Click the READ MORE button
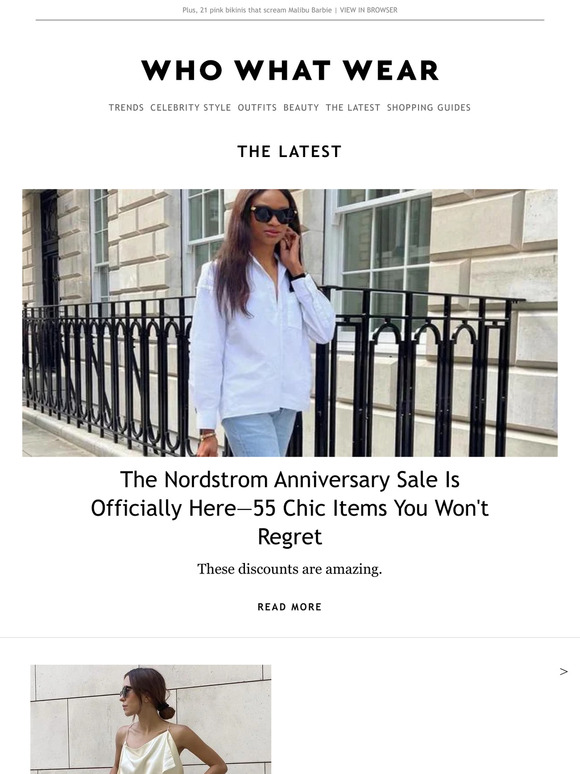580x774 pixels. click(290, 607)
